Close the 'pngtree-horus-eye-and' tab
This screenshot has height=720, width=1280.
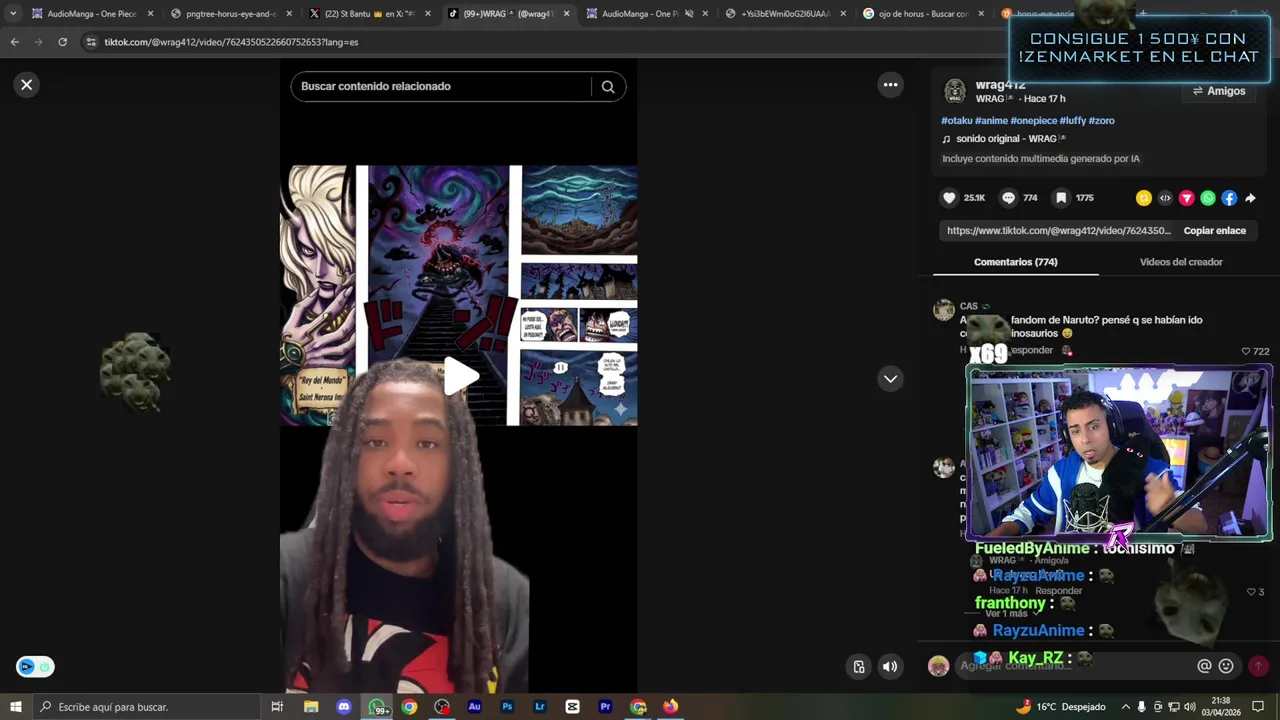(x=289, y=14)
